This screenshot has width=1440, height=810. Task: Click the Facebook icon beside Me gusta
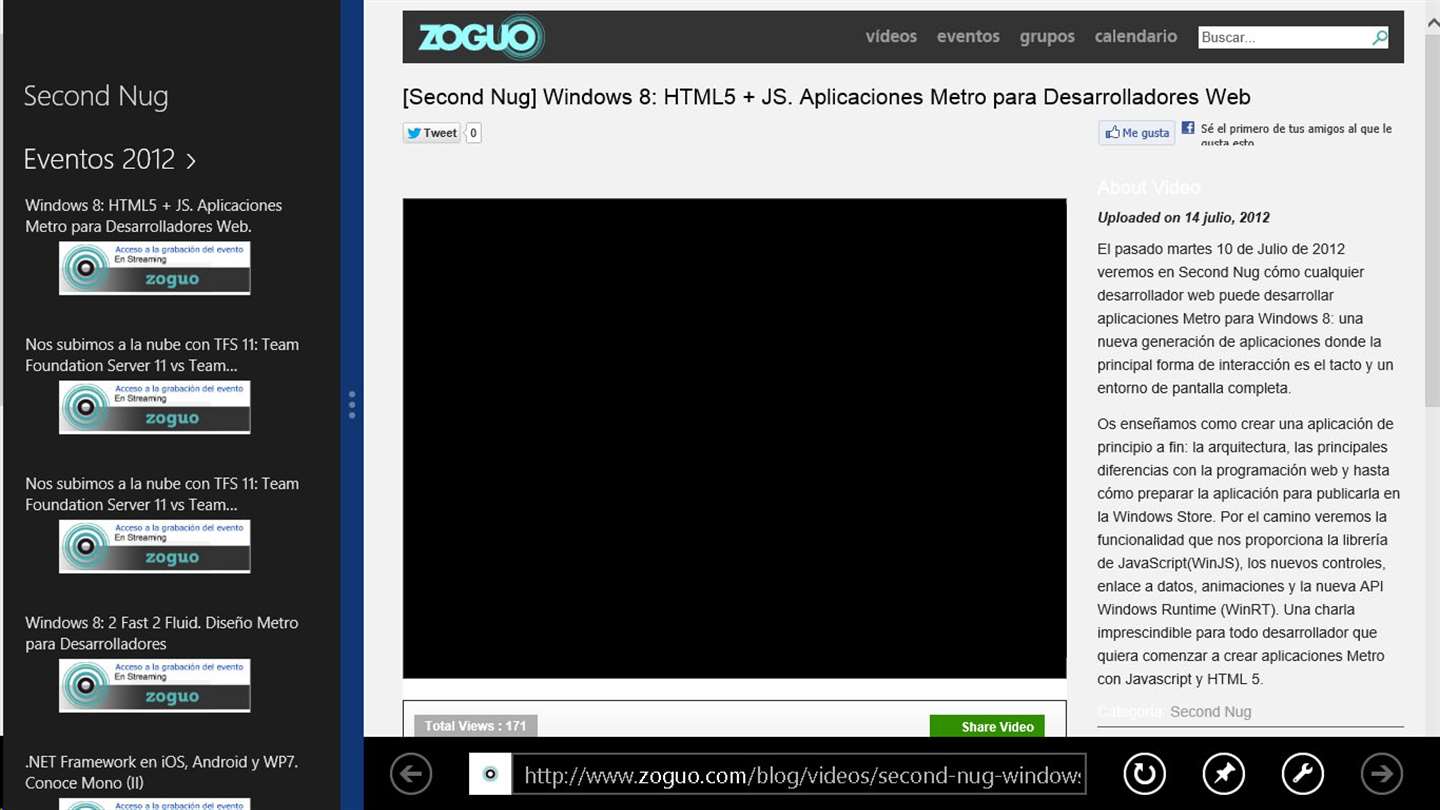(x=1188, y=128)
